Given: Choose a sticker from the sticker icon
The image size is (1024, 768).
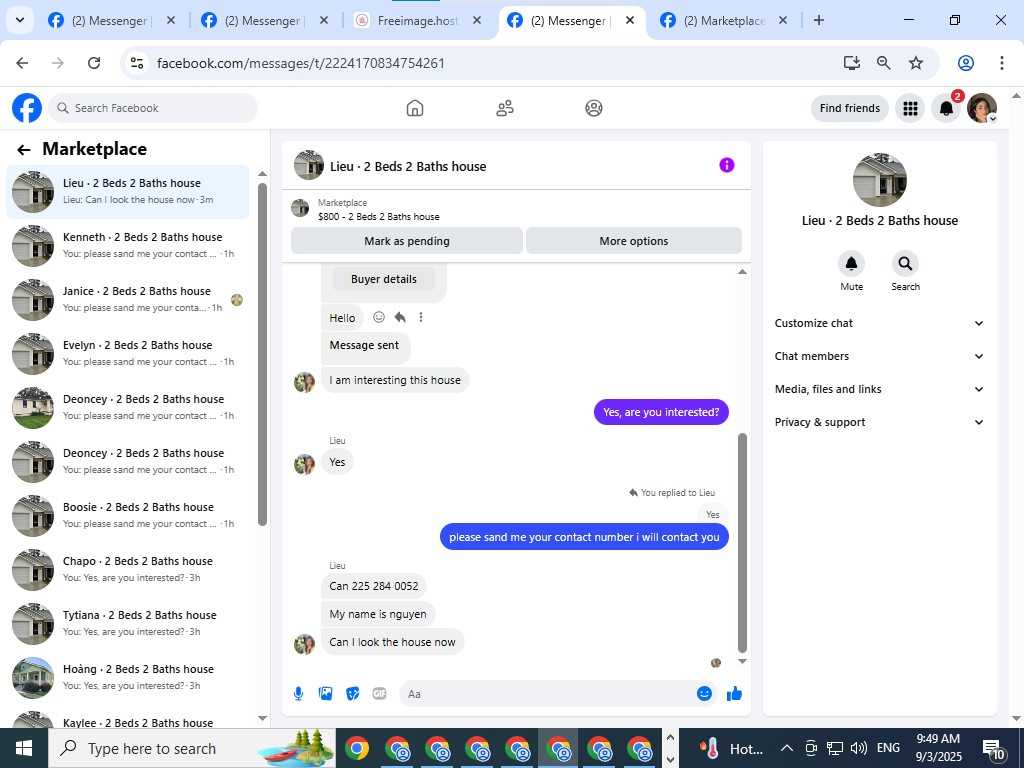Looking at the screenshot, I should [353, 694].
